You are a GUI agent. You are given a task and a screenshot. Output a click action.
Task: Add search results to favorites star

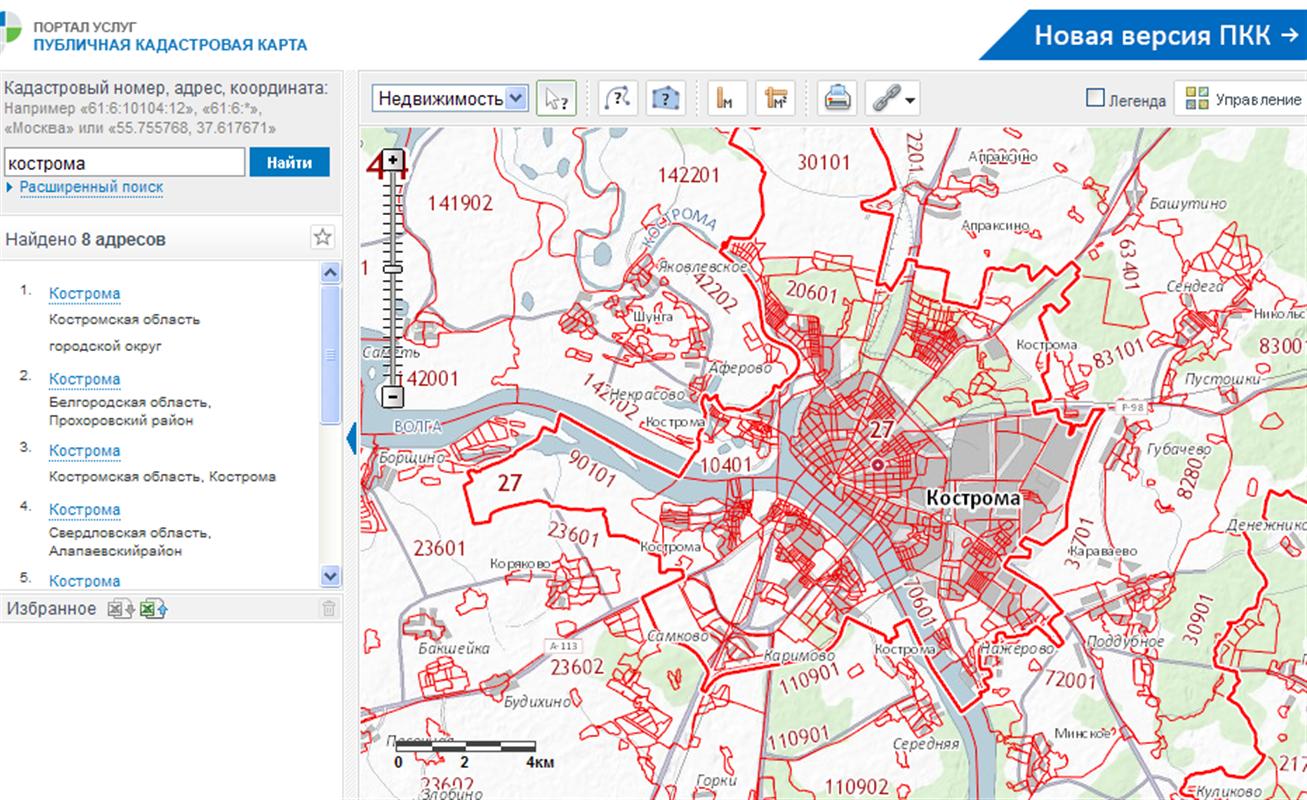[x=322, y=238]
